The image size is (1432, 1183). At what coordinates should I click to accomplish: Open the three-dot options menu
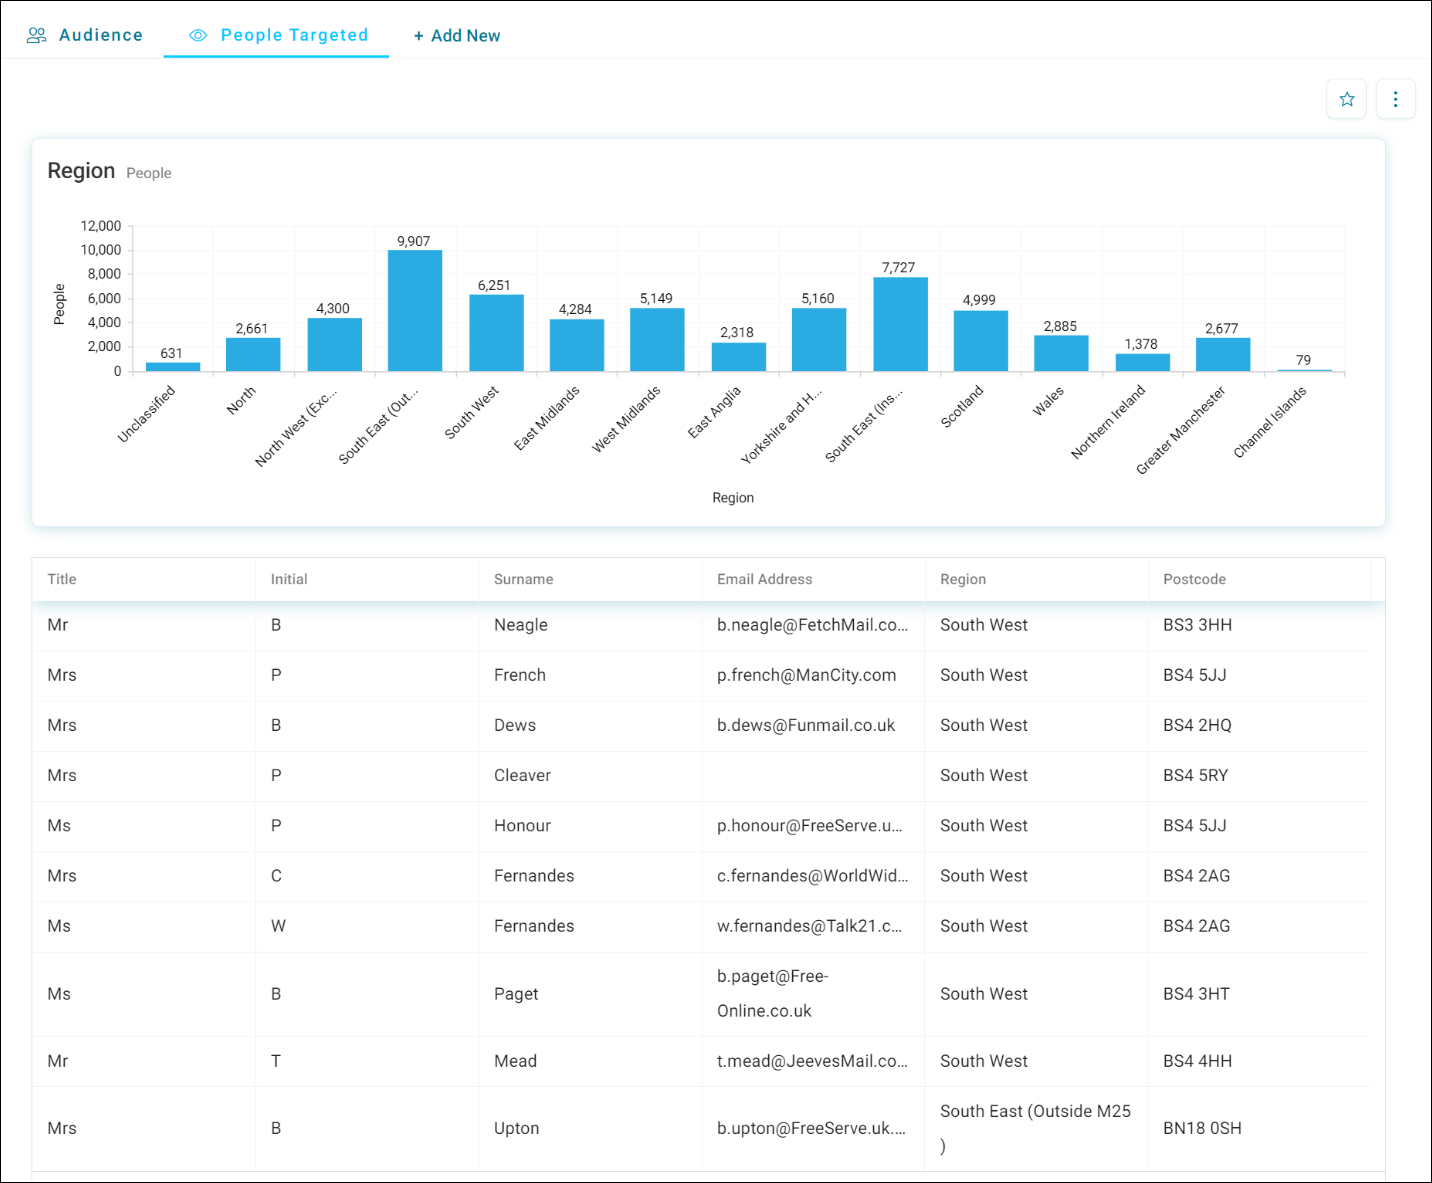tap(1395, 99)
